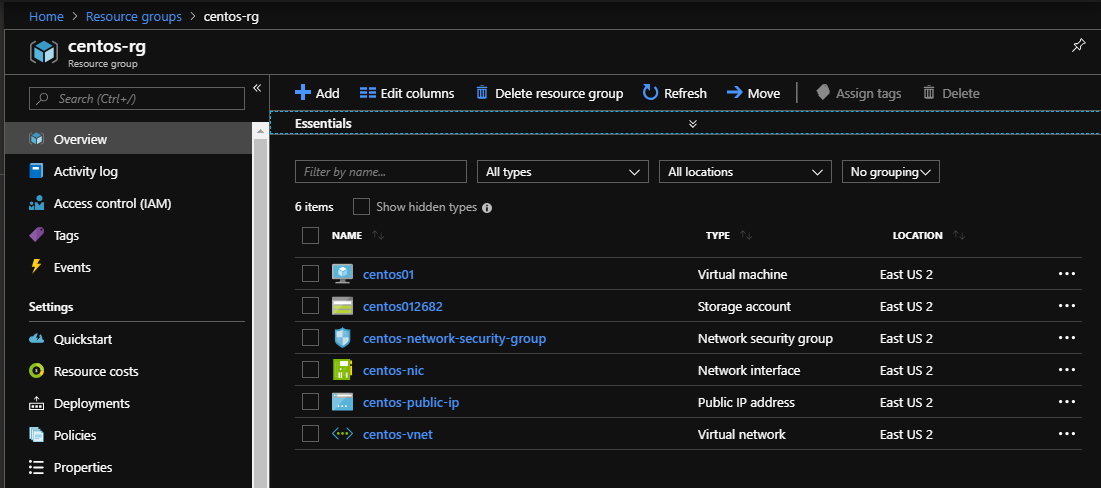
Task: Check the centos-network-security-group row checkbox
Action: coord(310,338)
